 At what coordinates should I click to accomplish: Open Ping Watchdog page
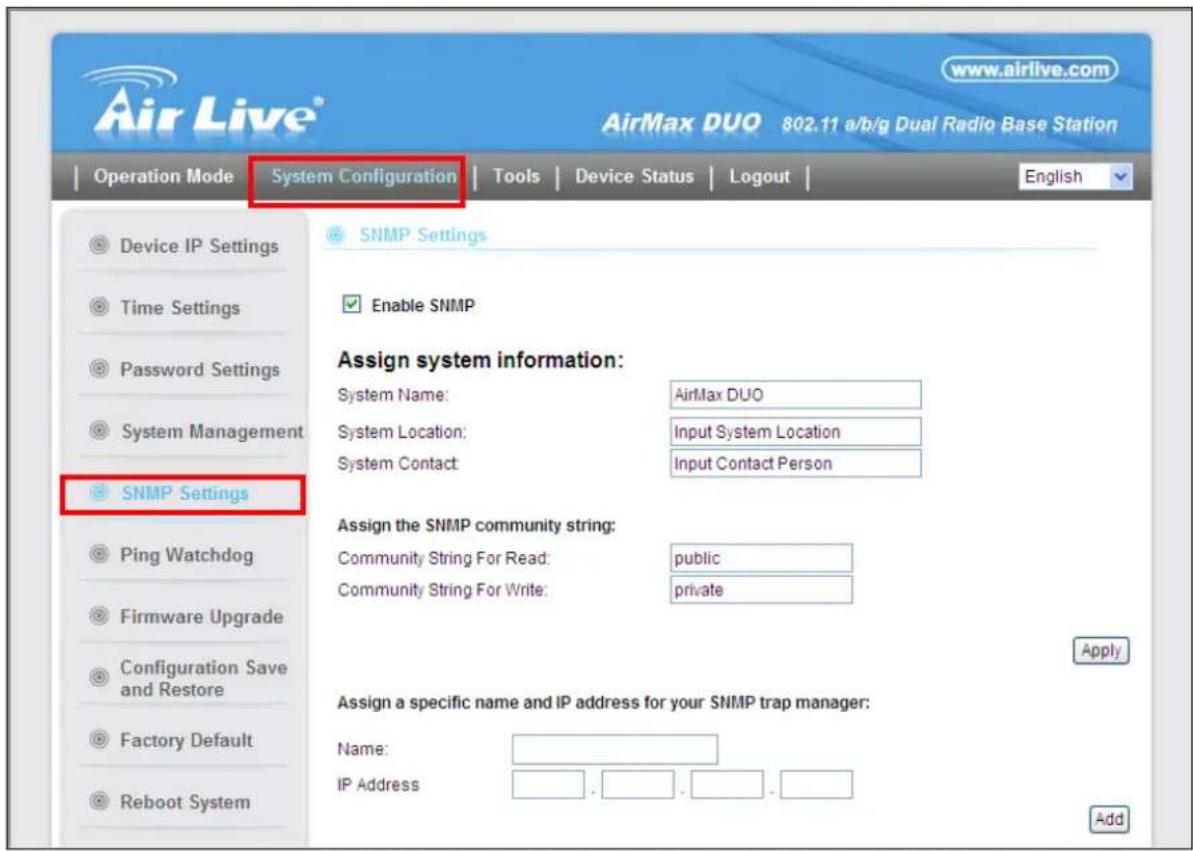186,555
